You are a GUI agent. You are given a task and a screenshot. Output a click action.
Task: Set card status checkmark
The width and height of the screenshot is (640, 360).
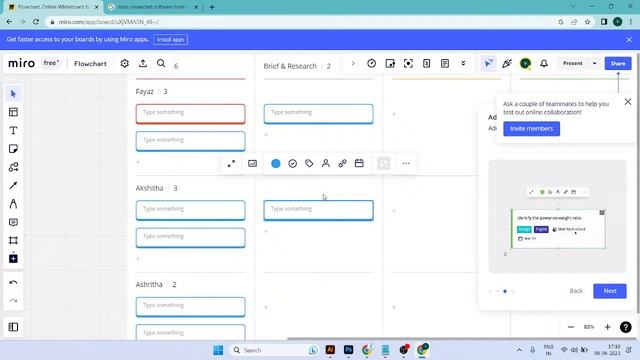pos(293,163)
